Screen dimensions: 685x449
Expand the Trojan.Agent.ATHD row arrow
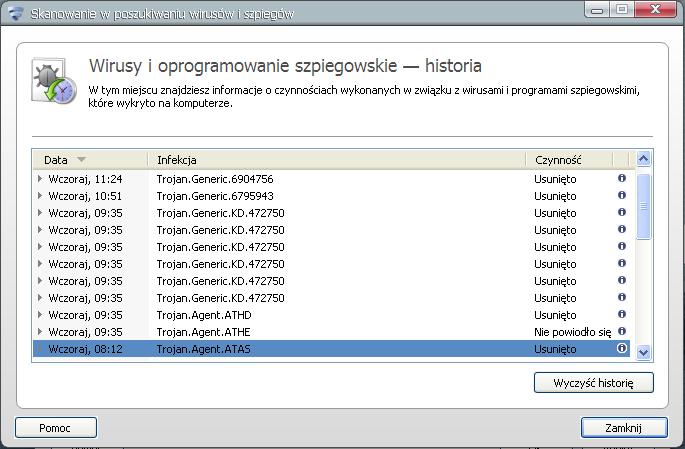tap(40, 315)
